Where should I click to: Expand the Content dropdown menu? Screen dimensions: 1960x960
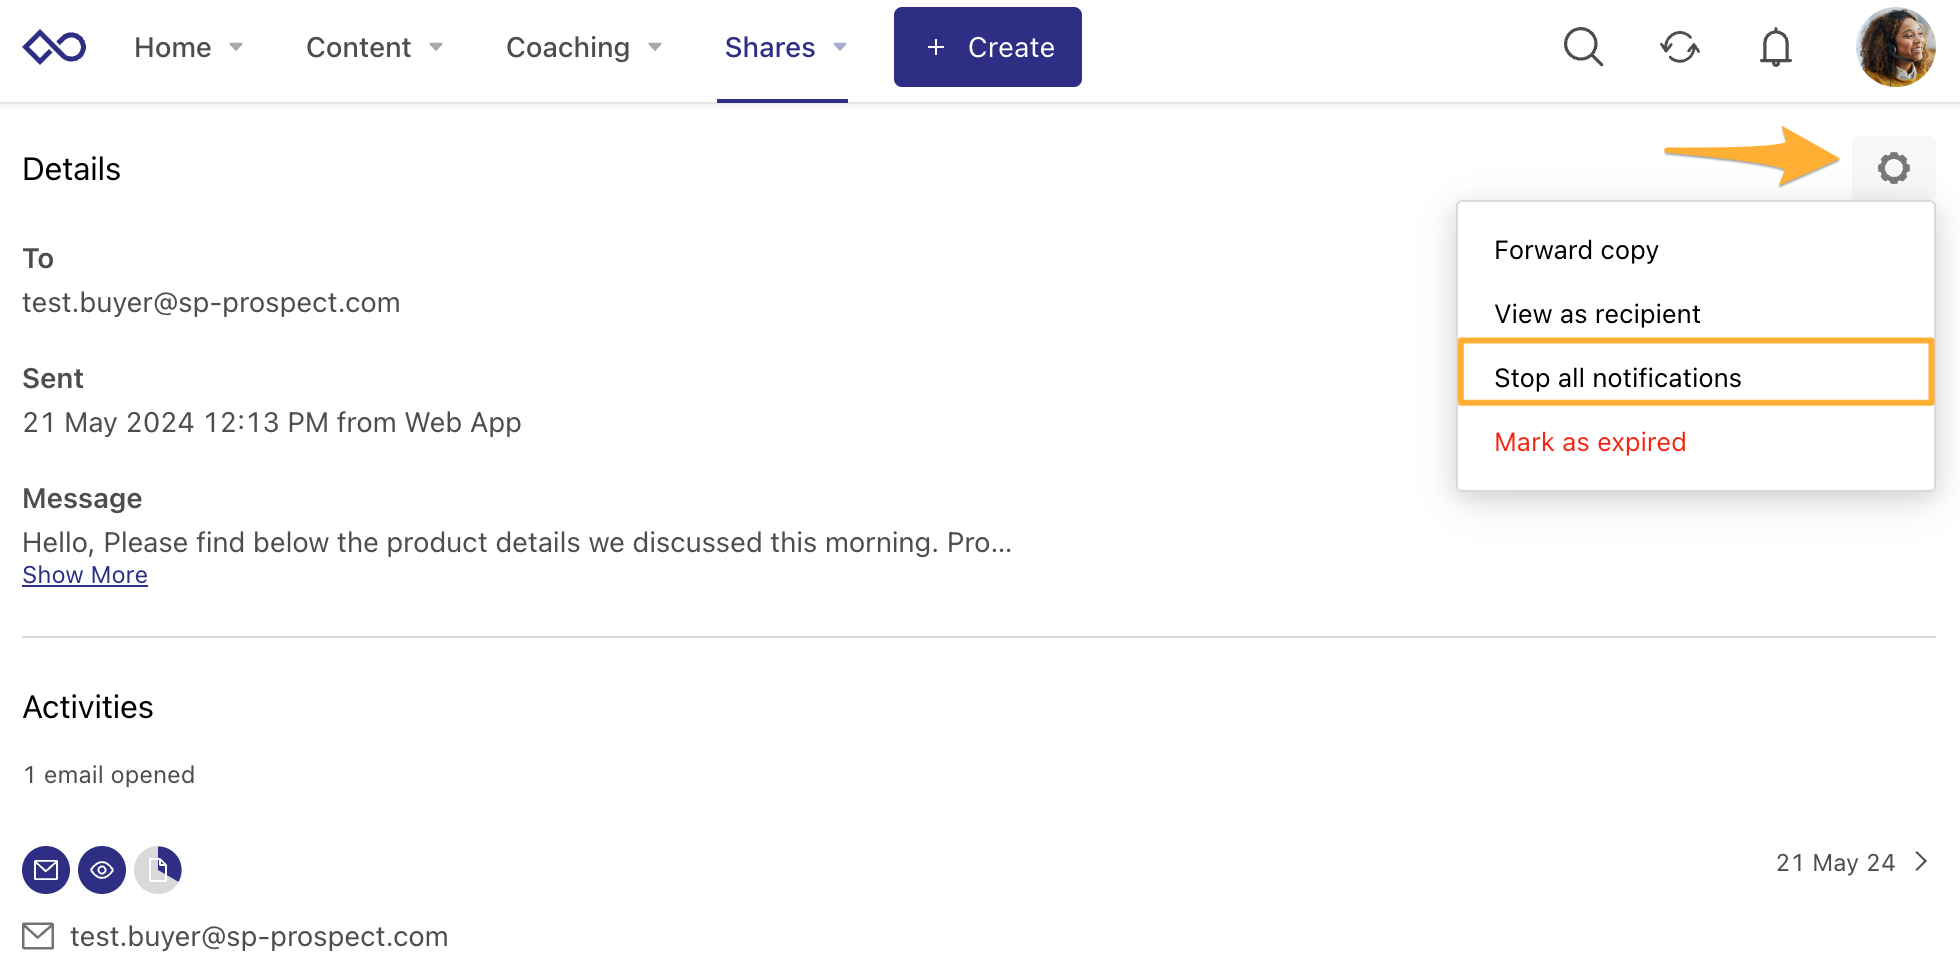coord(375,47)
